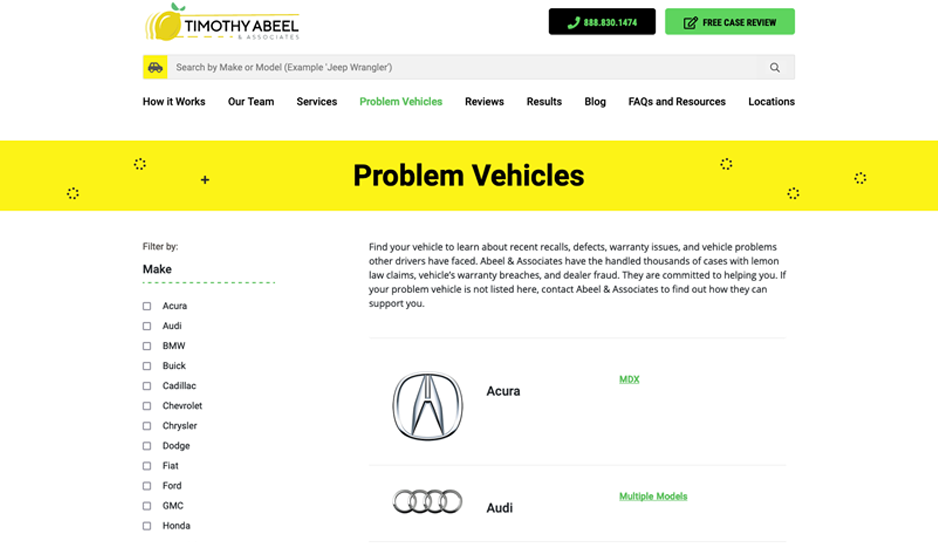The height and width of the screenshot is (548, 938).
Task: Check the Chrysler make checkbox
Action: tap(147, 426)
